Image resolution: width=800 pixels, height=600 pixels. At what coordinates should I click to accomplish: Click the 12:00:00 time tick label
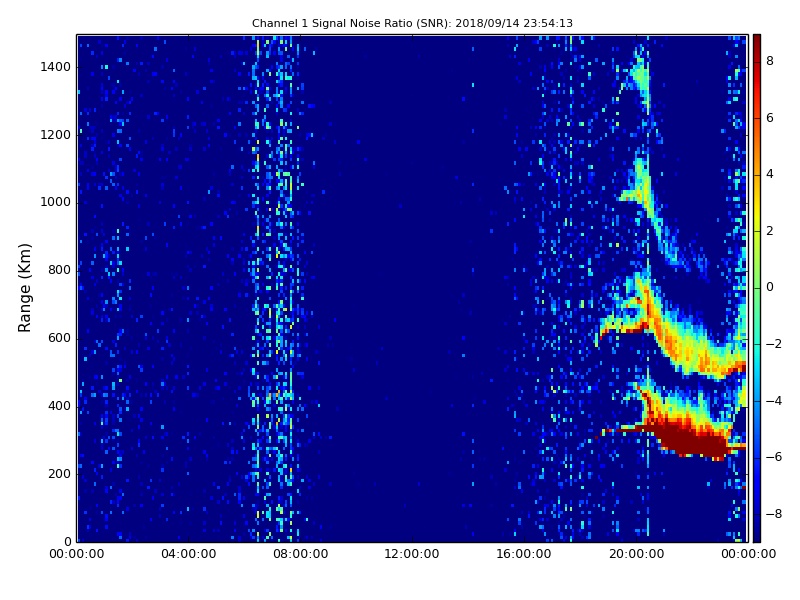pyautogui.click(x=412, y=554)
